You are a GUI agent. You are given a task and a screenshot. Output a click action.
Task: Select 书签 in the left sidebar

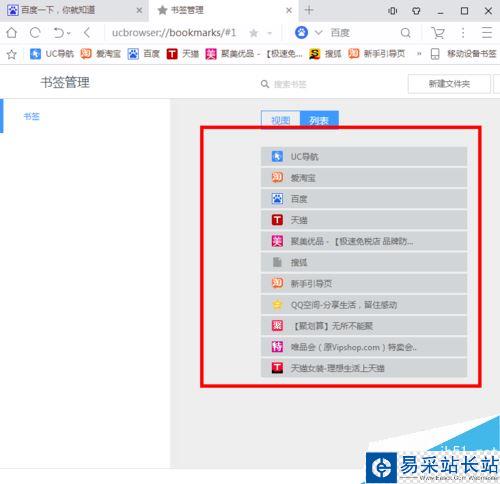(32, 116)
